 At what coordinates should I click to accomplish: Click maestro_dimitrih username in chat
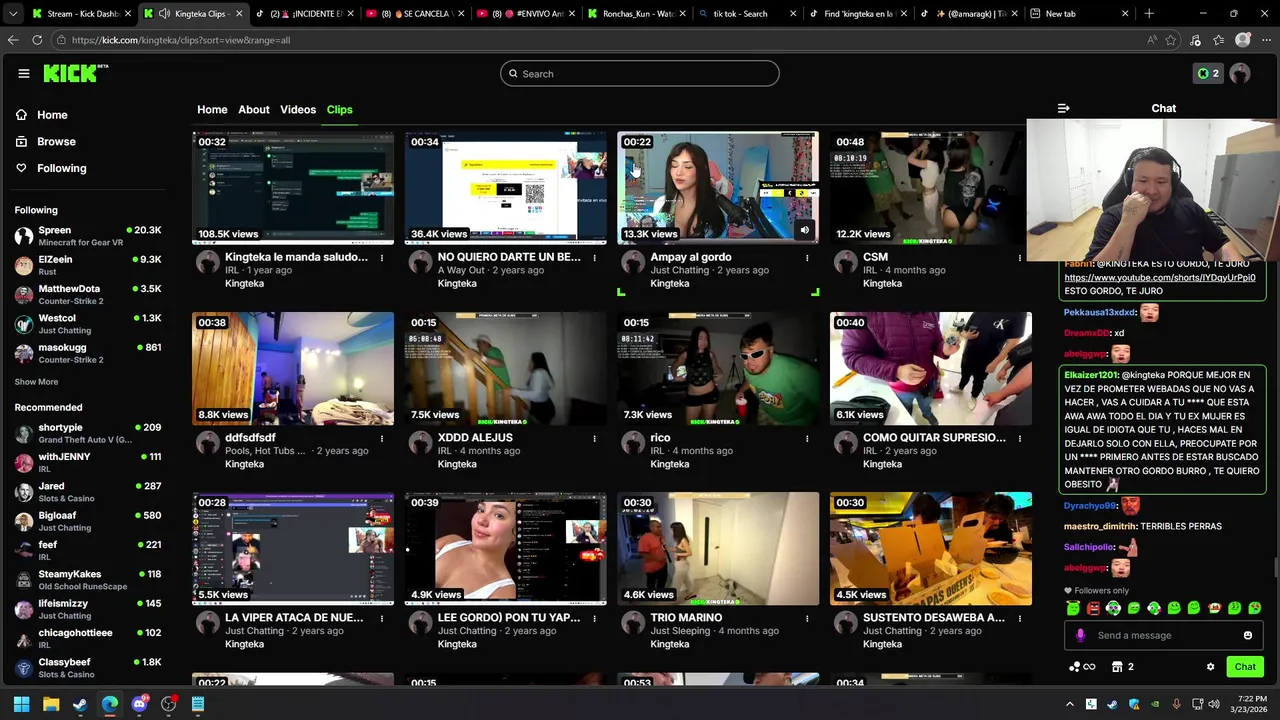pos(1100,526)
